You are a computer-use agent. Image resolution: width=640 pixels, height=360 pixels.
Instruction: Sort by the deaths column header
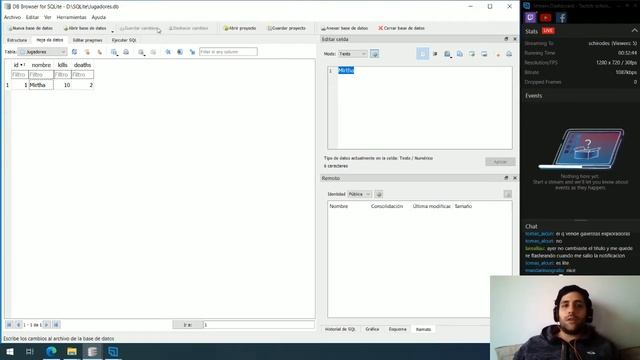tap(82, 65)
